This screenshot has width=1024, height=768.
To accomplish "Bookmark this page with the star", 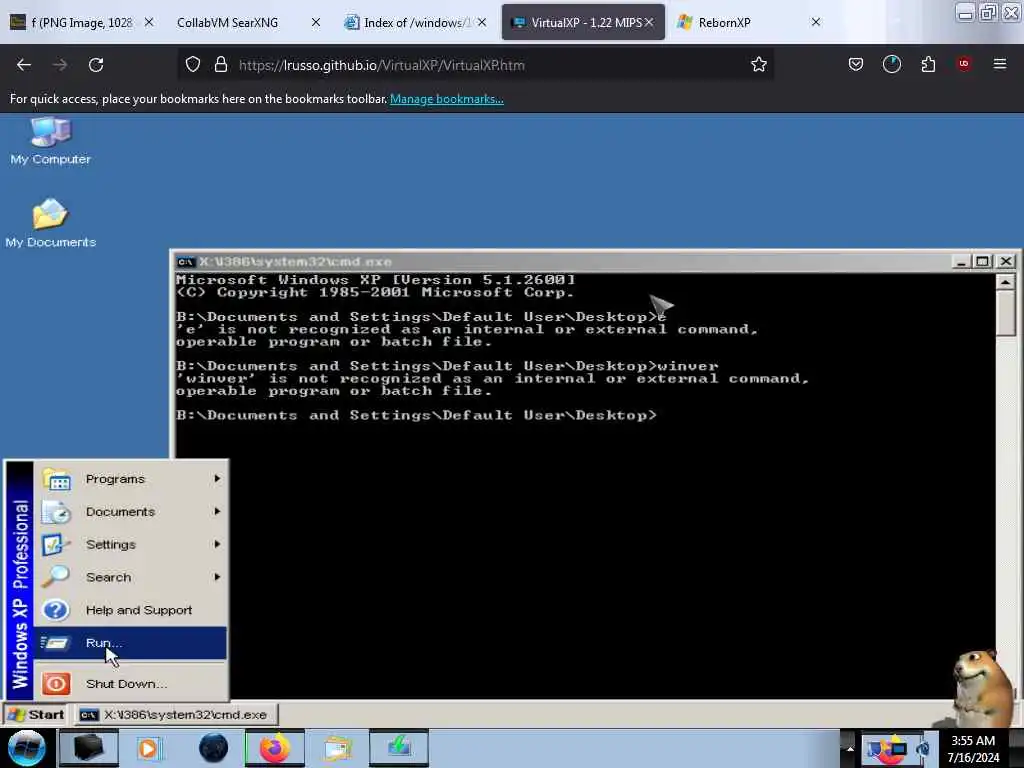I will [758, 65].
